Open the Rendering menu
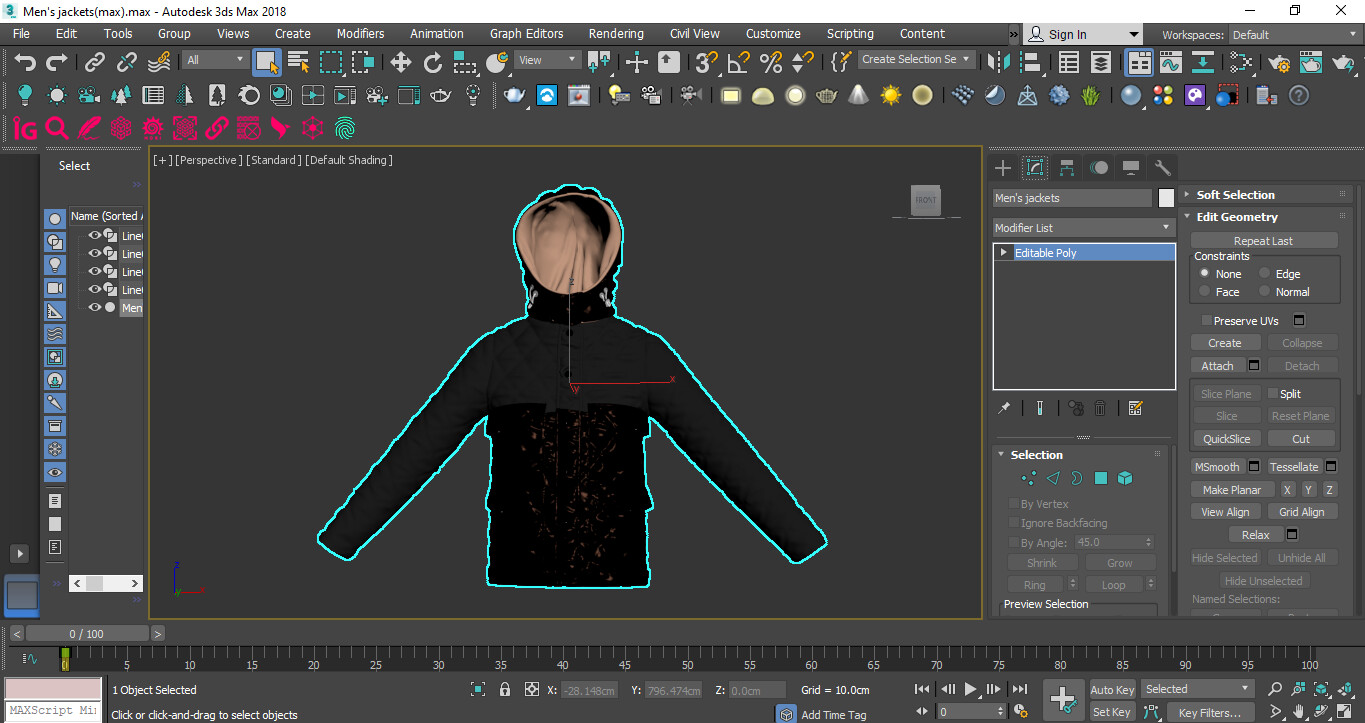 pyautogui.click(x=615, y=33)
